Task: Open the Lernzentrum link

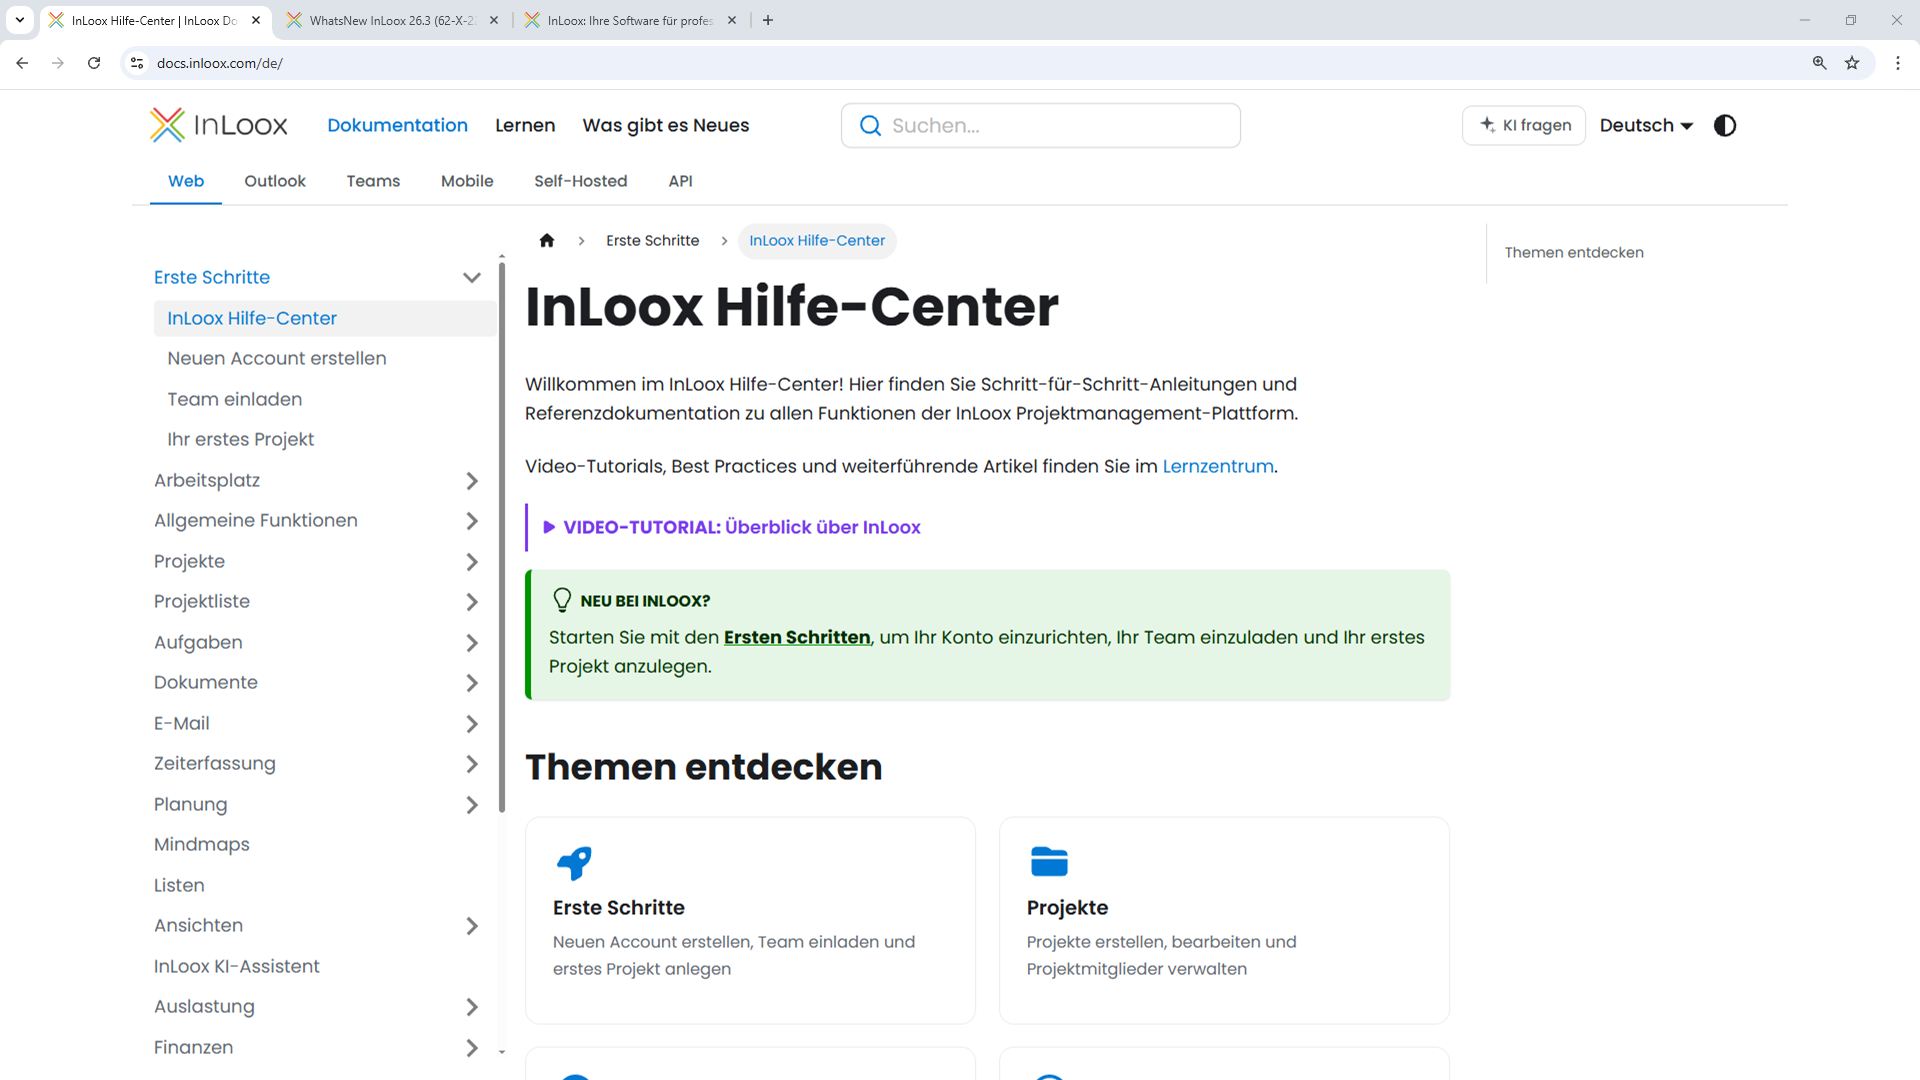Action: point(1218,467)
